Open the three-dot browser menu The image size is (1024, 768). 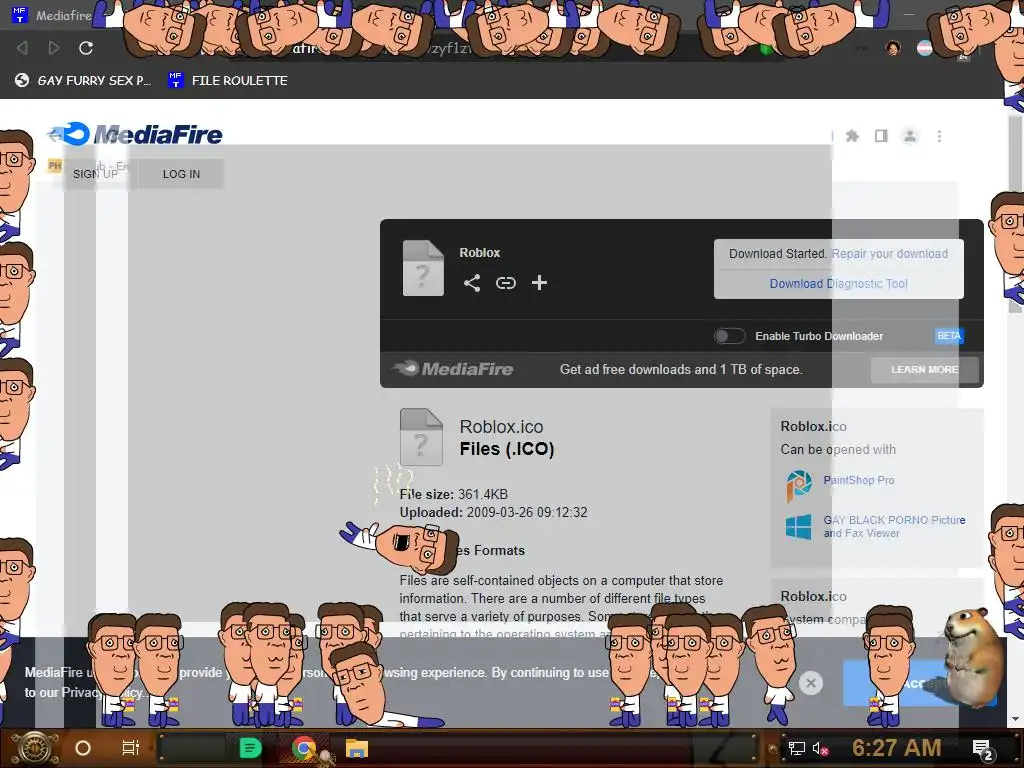939,136
